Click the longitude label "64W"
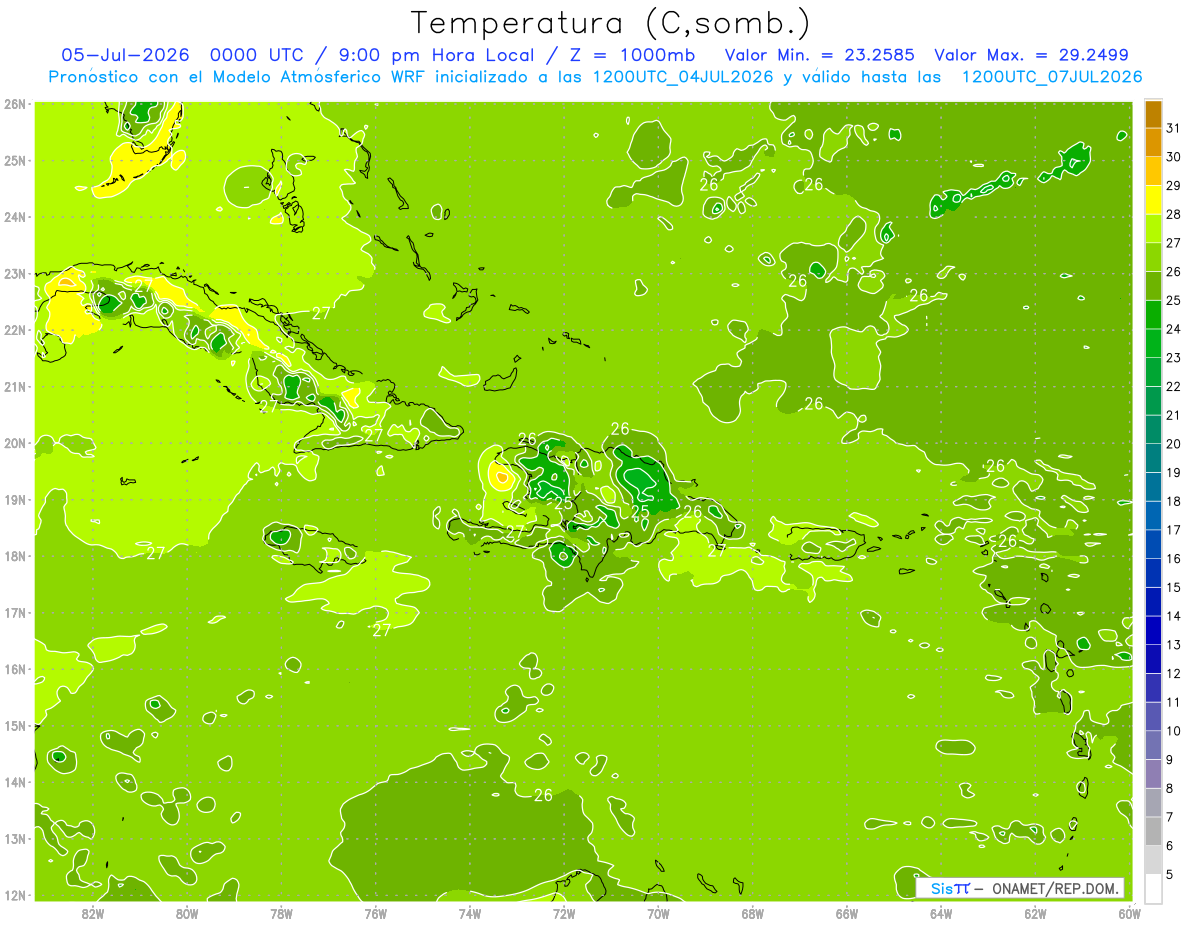 (x=940, y=913)
